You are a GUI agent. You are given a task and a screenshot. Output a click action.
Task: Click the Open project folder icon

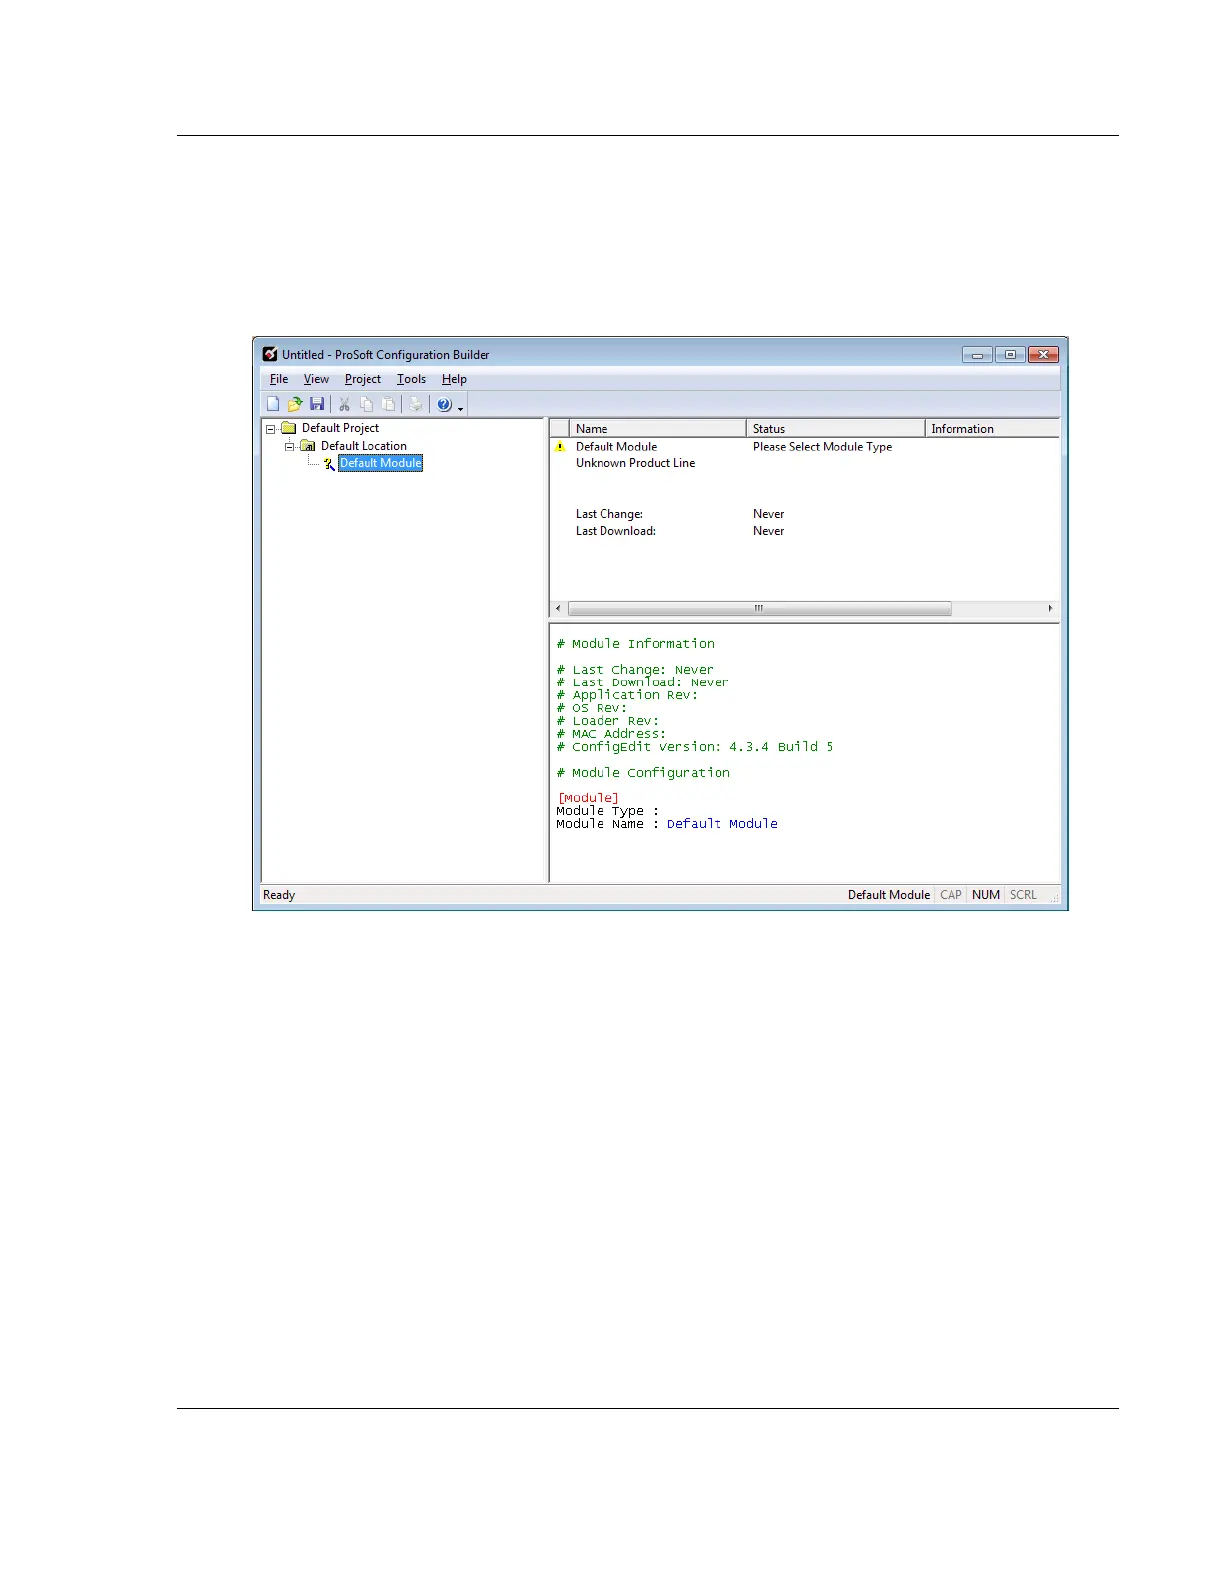(x=295, y=404)
